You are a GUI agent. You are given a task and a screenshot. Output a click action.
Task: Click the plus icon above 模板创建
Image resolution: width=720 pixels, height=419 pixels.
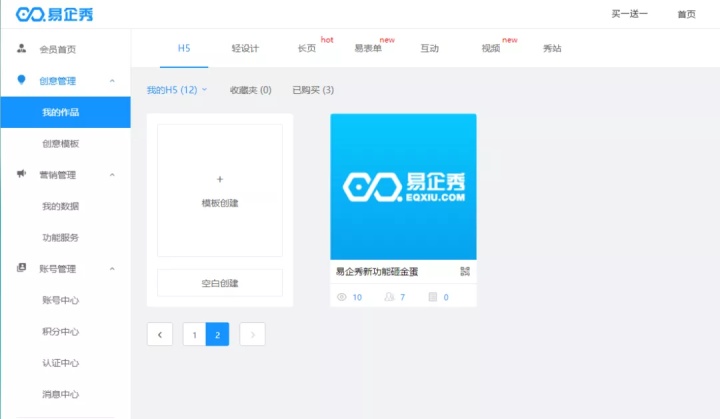point(220,179)
